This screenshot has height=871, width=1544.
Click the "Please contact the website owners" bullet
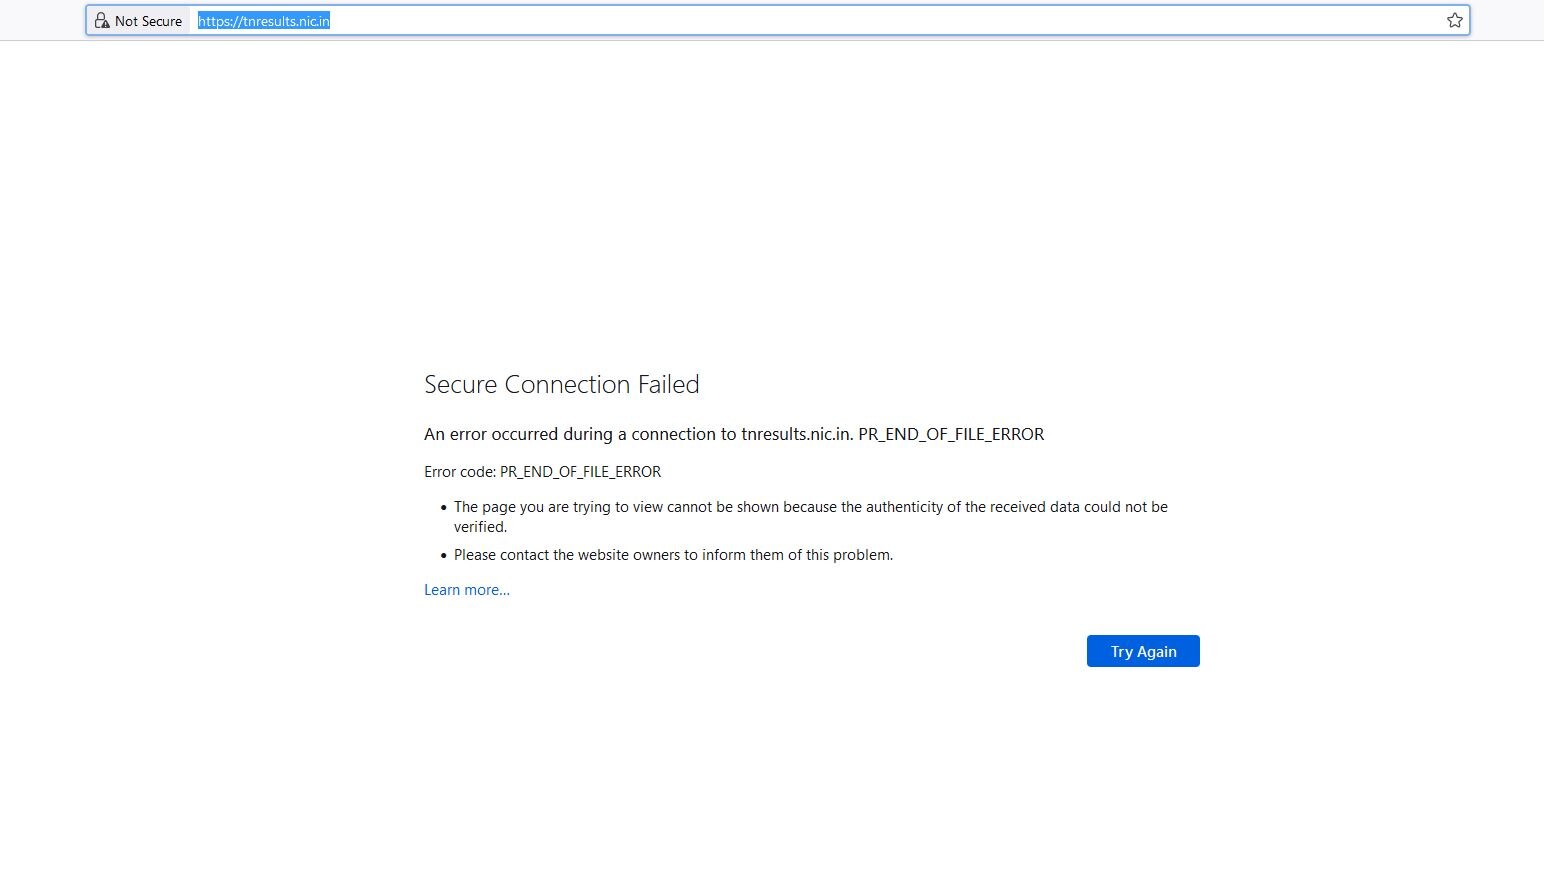point(673,555)
